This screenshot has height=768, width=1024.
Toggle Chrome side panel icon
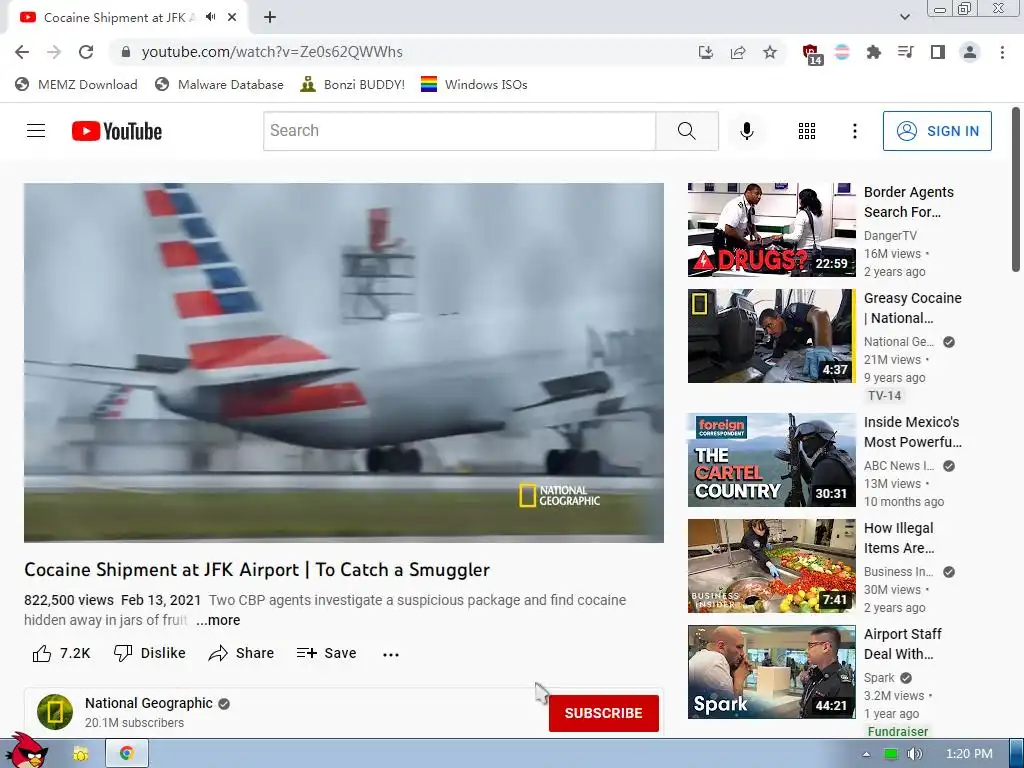tap(938, 52)
